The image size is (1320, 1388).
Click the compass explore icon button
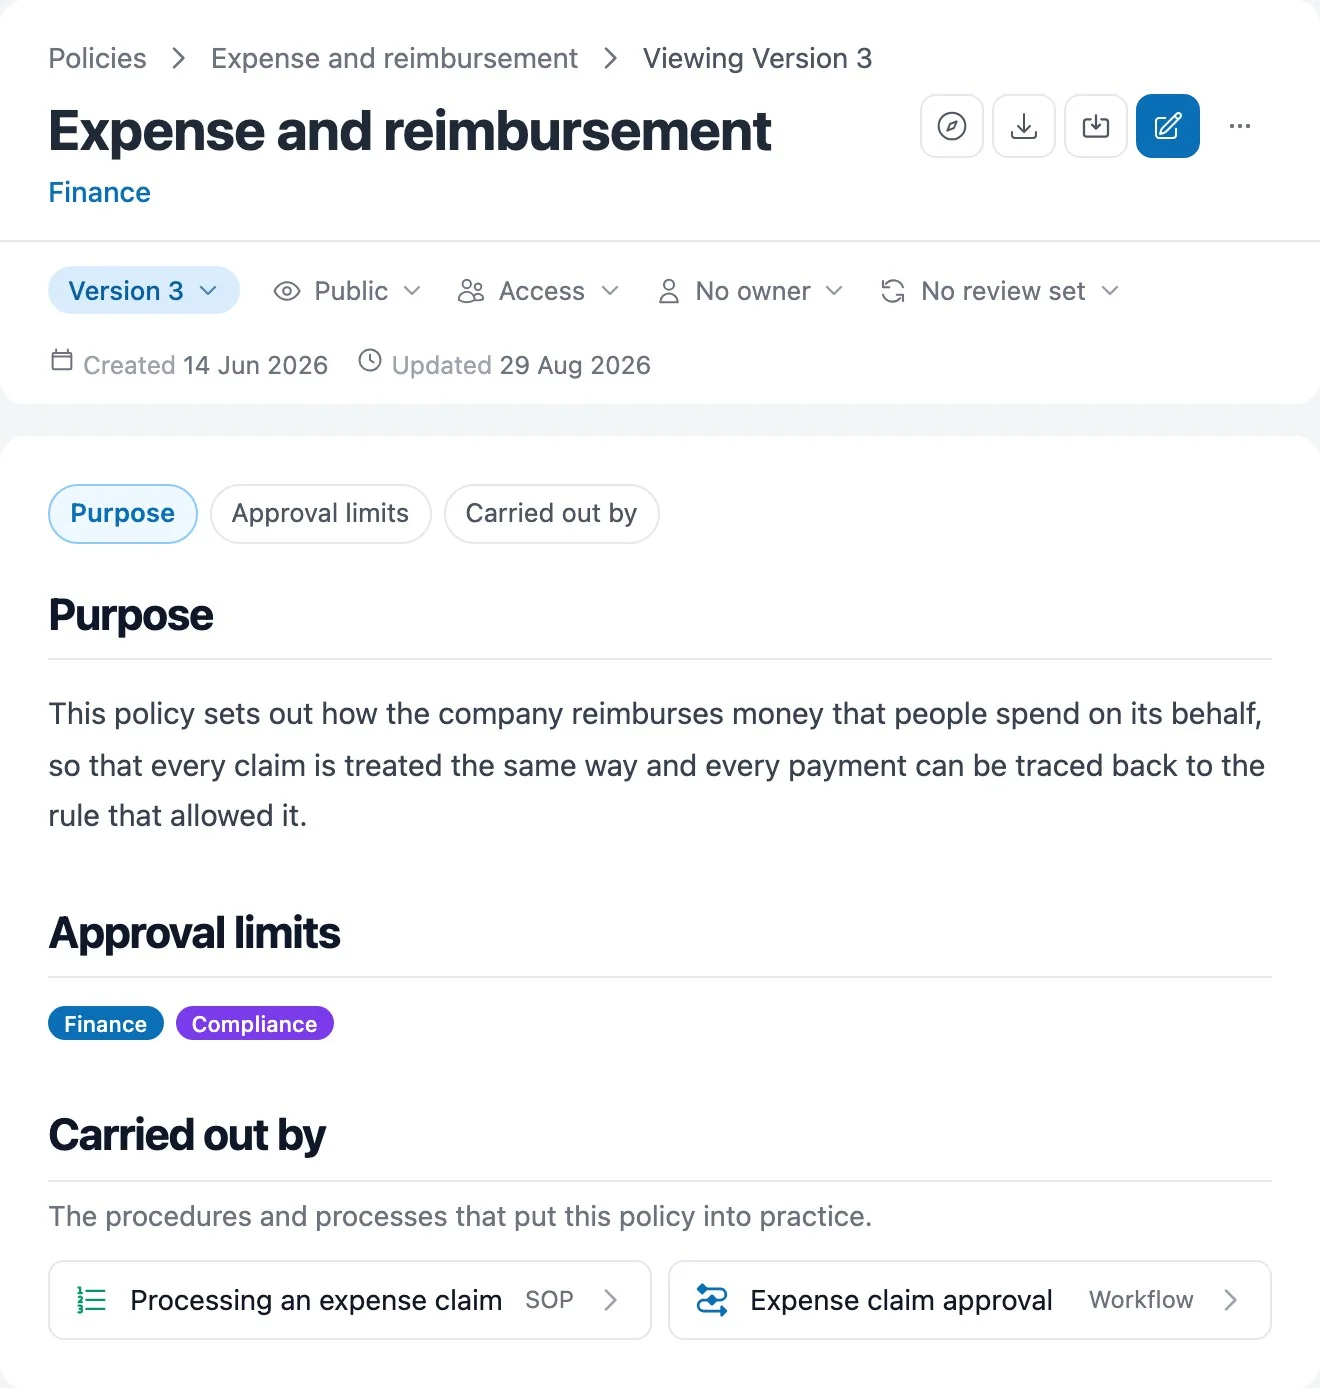952,126
